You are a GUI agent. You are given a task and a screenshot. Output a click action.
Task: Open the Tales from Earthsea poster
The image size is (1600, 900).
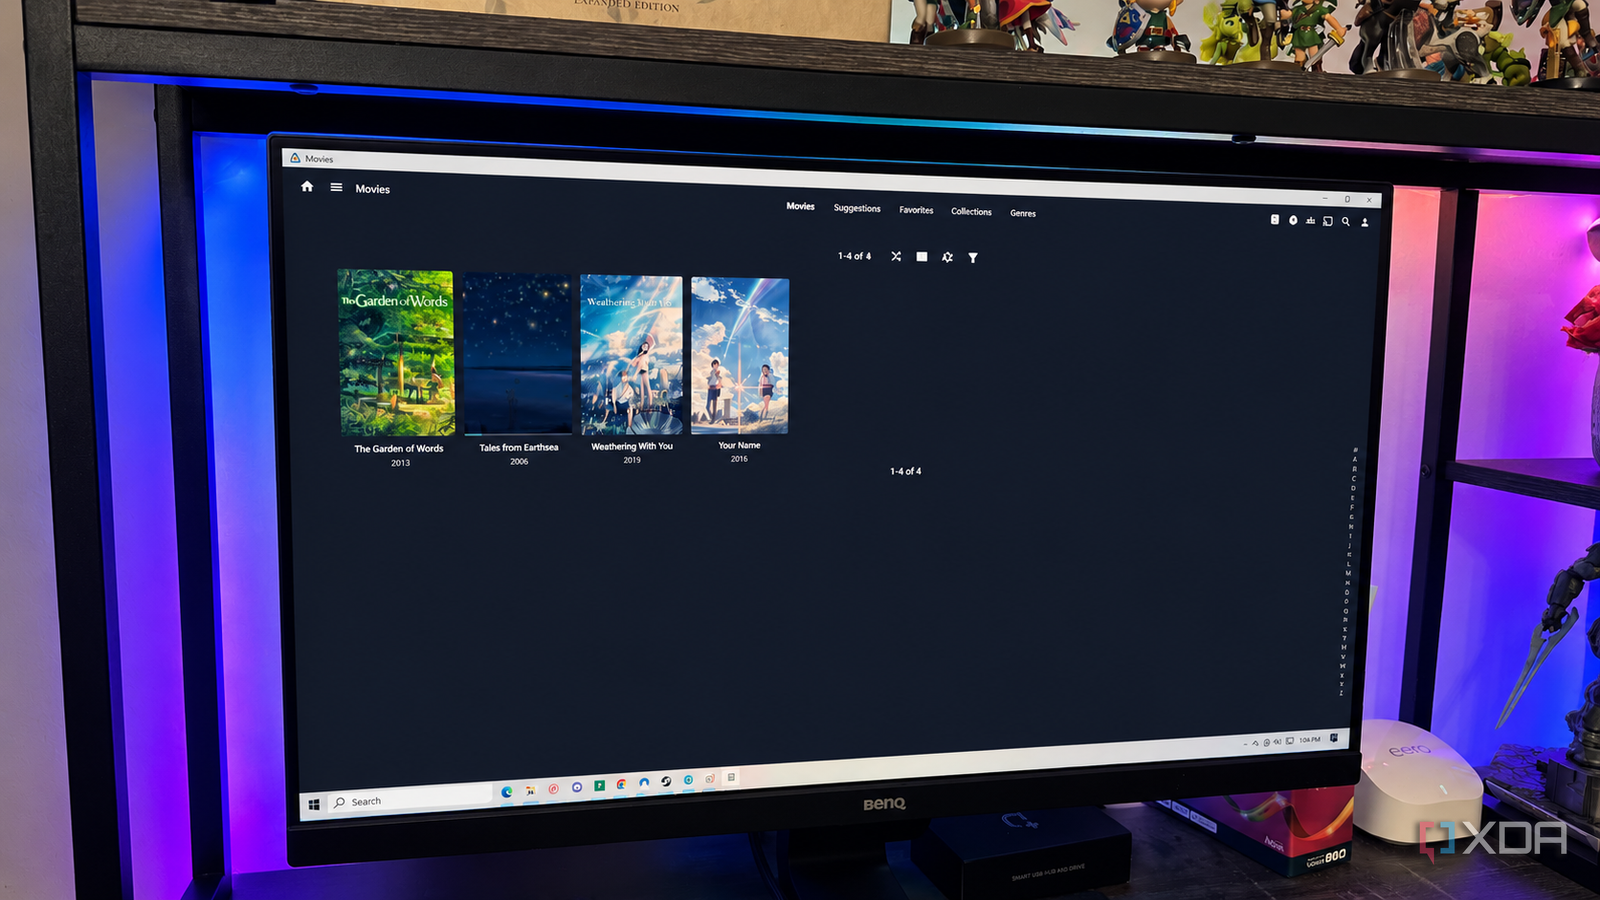coord(518,353)
